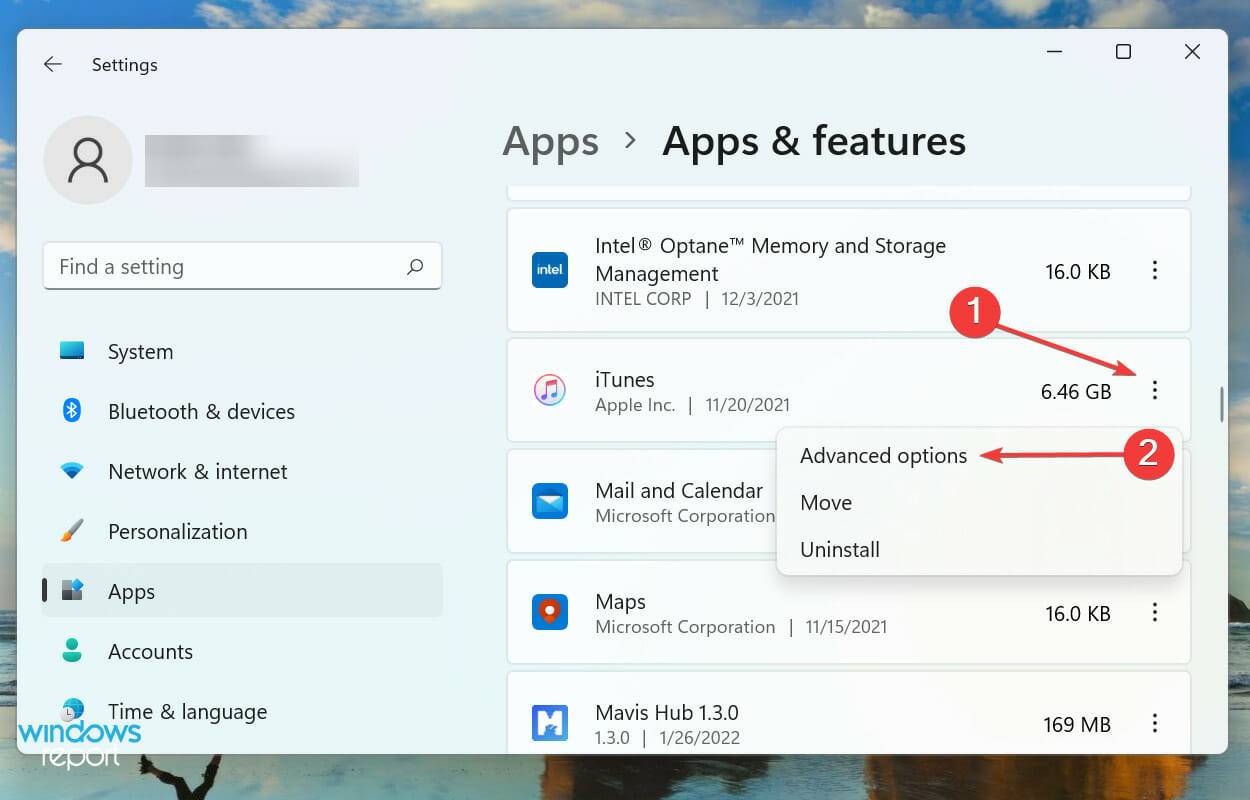Open the iTunes app icon entry
The width and height of the screenshot is (1250, 800).
550,390
